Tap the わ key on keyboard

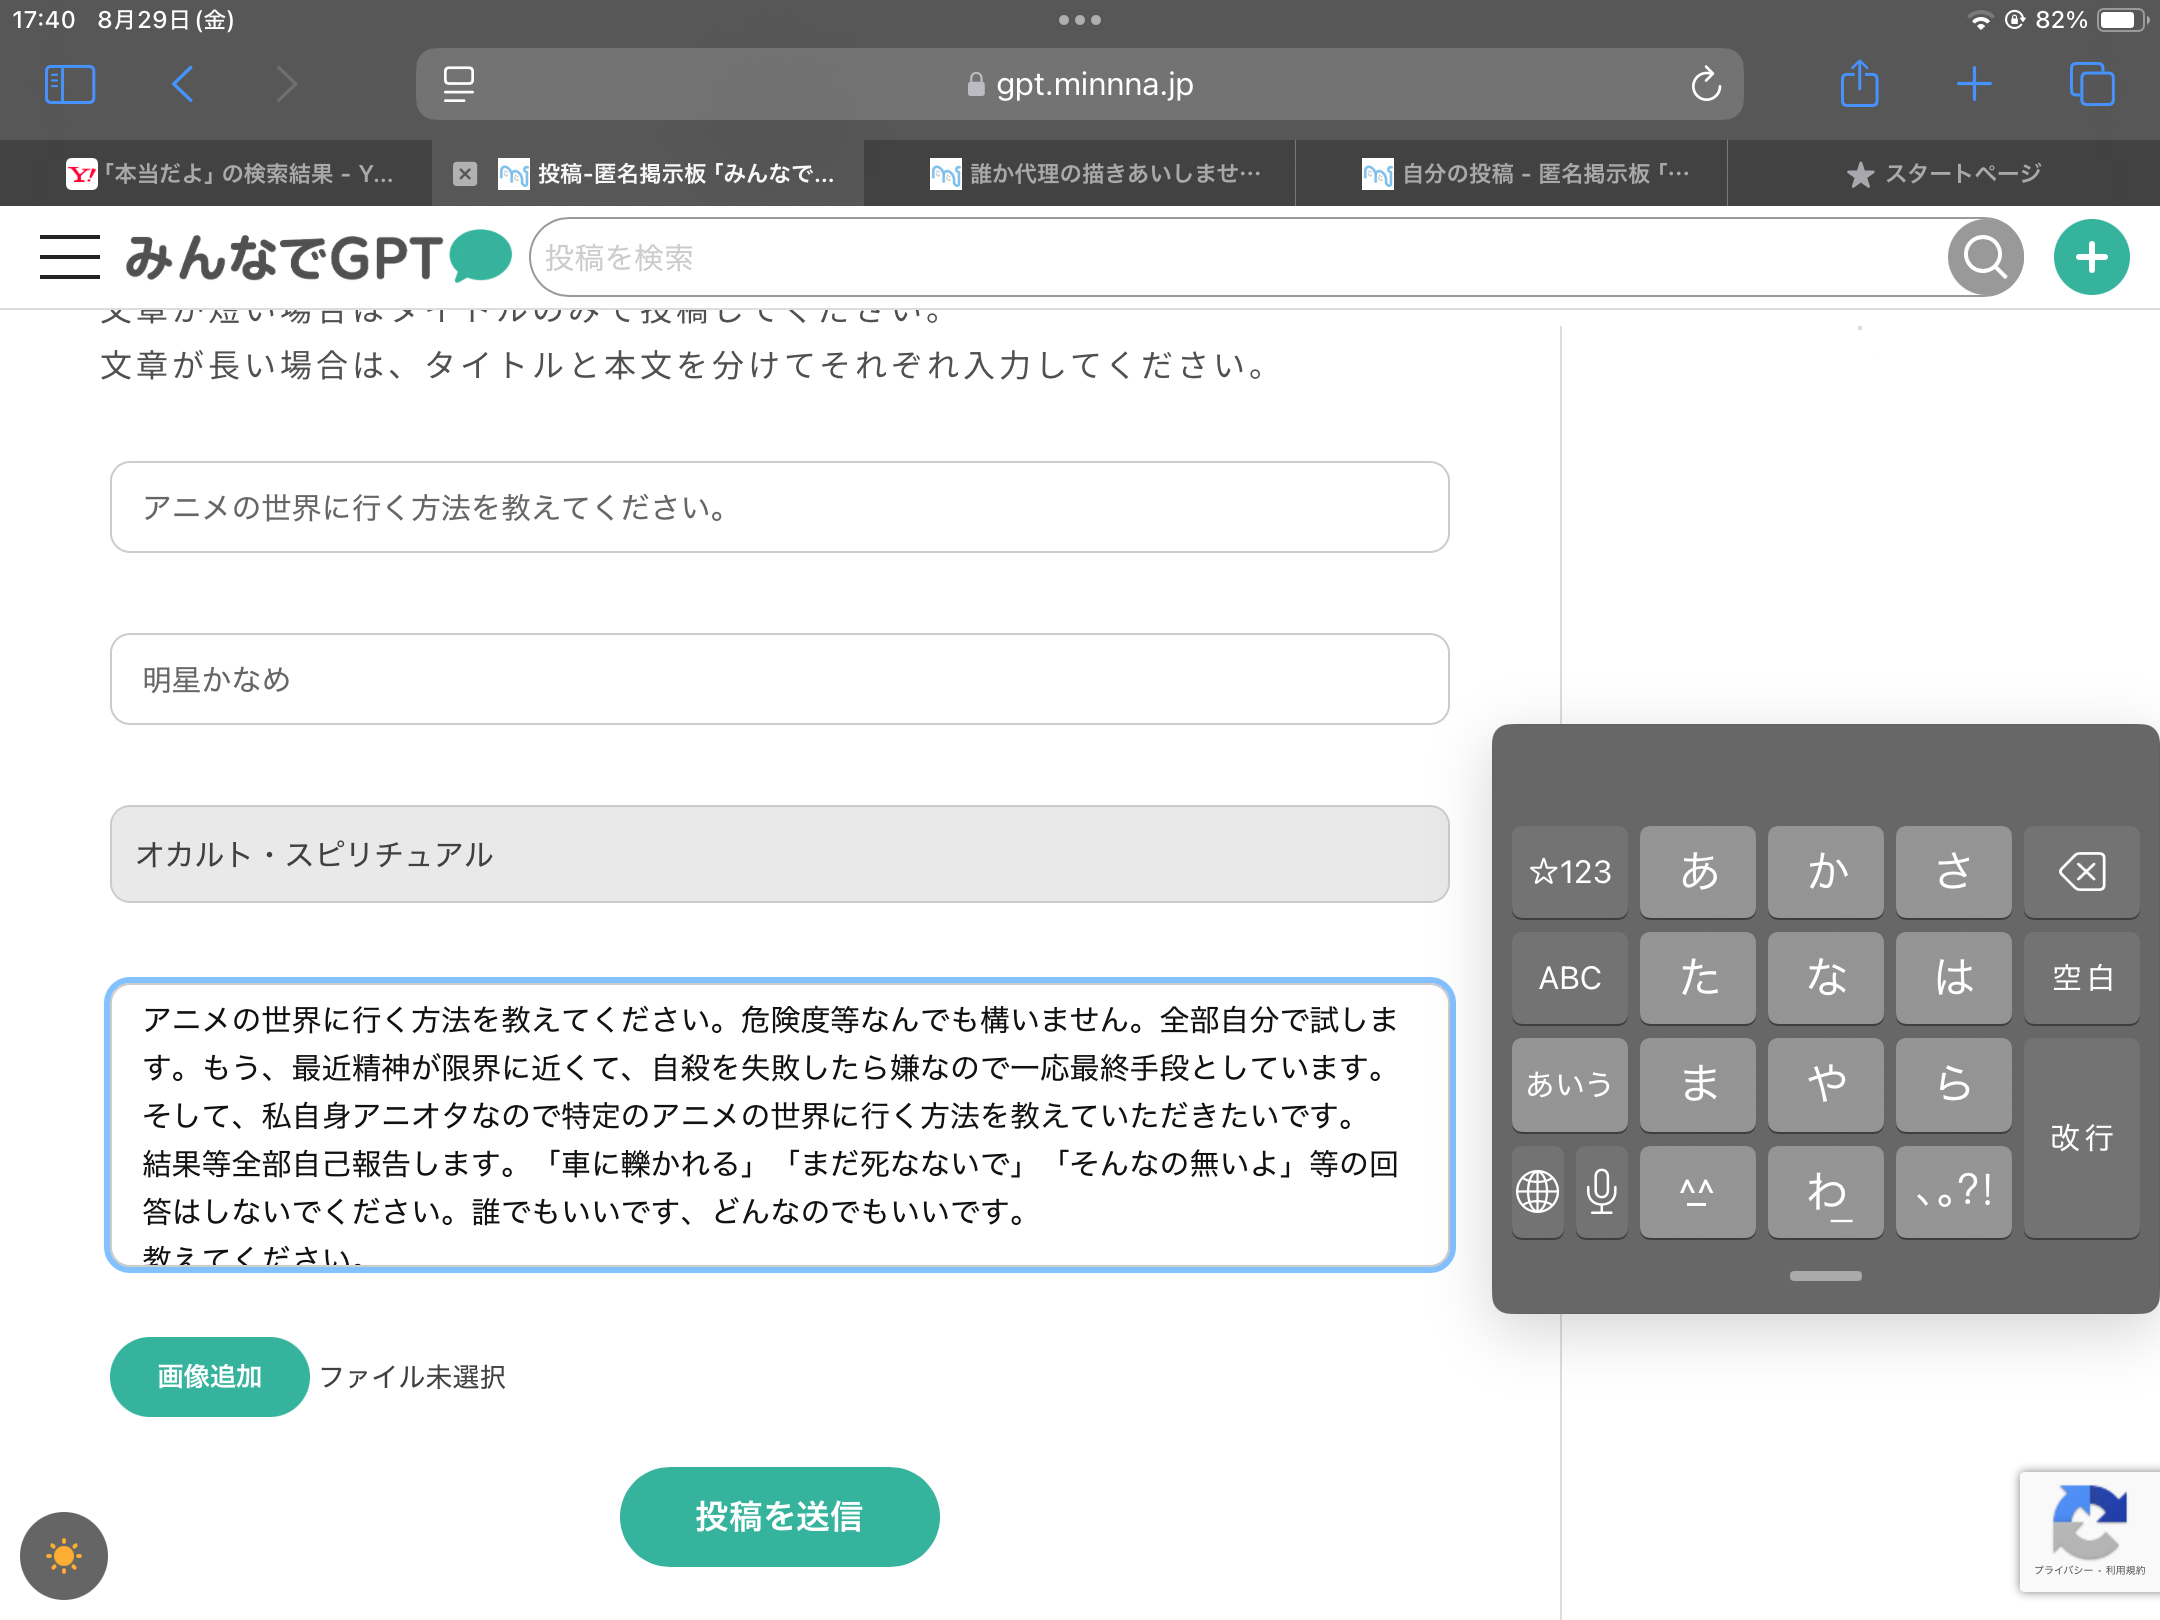(1826, 1191)
